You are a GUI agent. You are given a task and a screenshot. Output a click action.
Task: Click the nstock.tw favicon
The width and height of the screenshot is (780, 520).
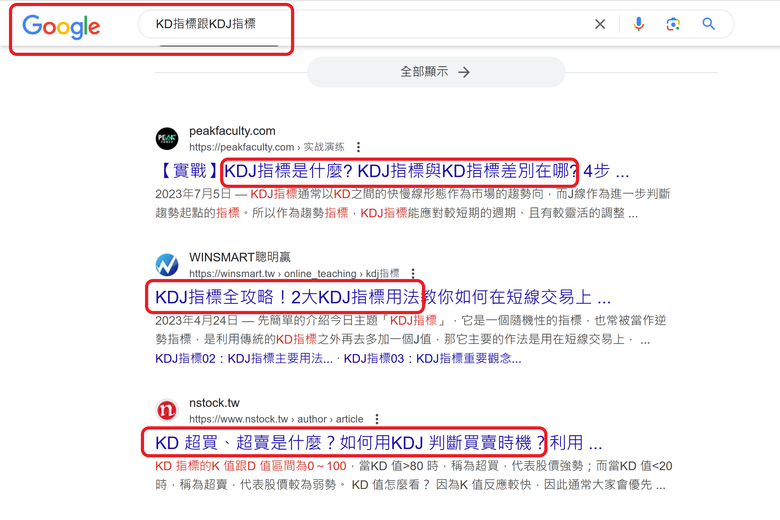[167, 411]
